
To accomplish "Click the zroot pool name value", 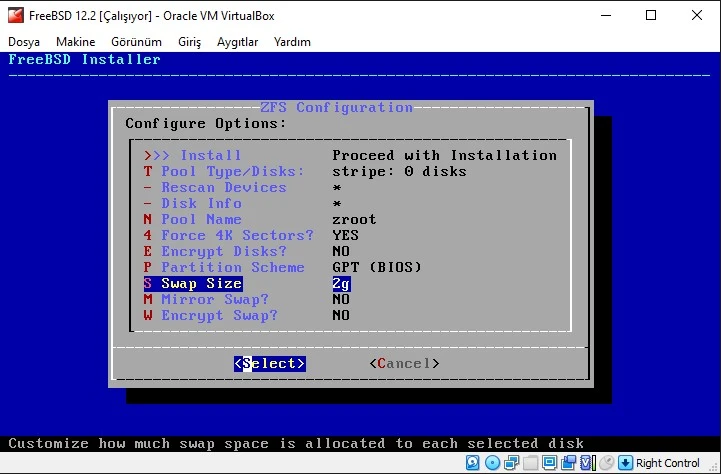I will click(x=354, y=219).
